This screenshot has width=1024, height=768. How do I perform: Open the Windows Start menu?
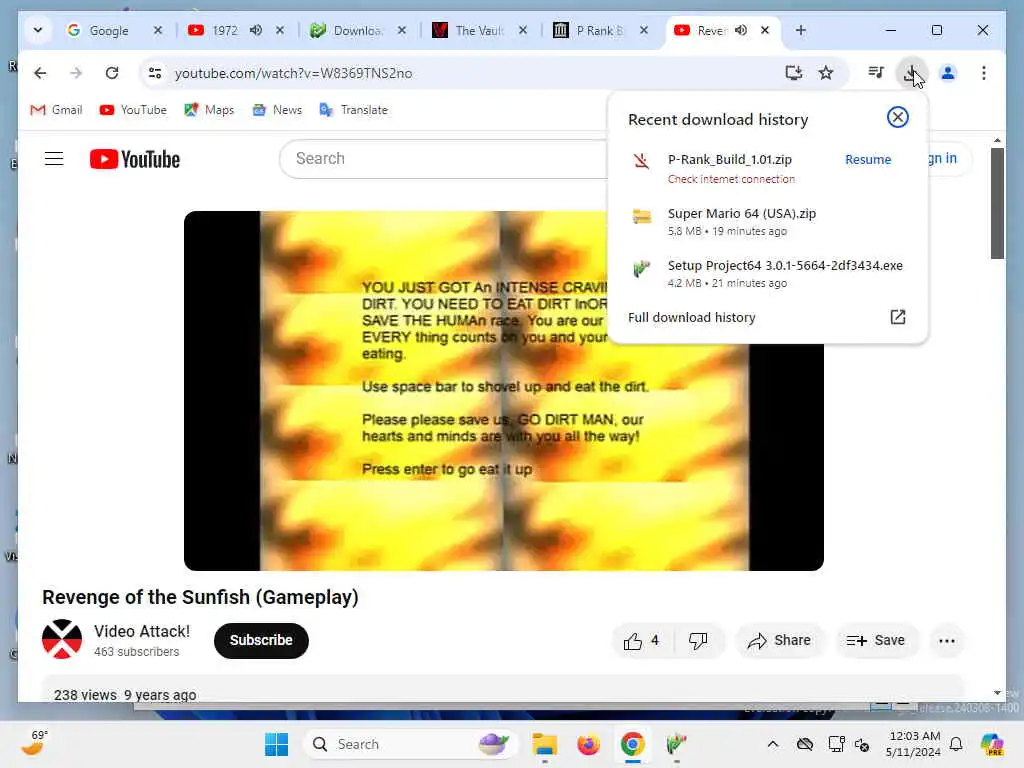(276, 744)
